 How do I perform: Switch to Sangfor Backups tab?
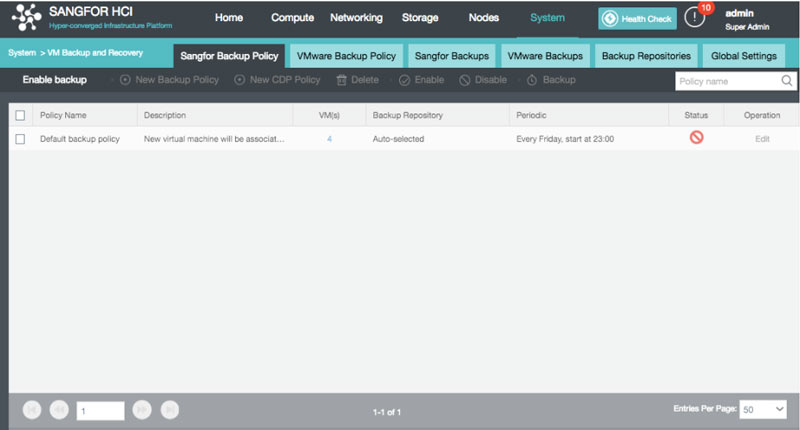tap(452, 56)
